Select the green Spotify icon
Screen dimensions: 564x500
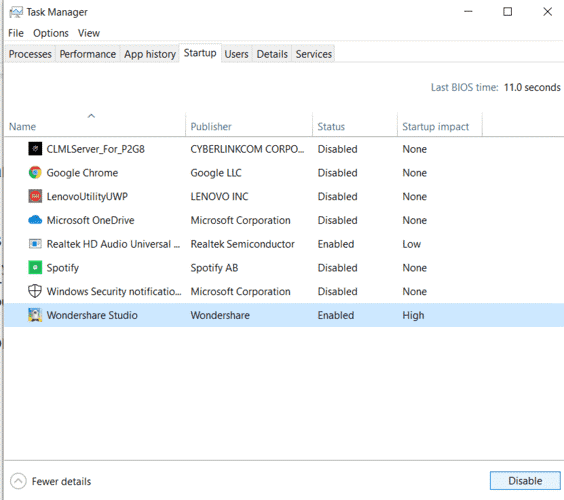[35, 268]
